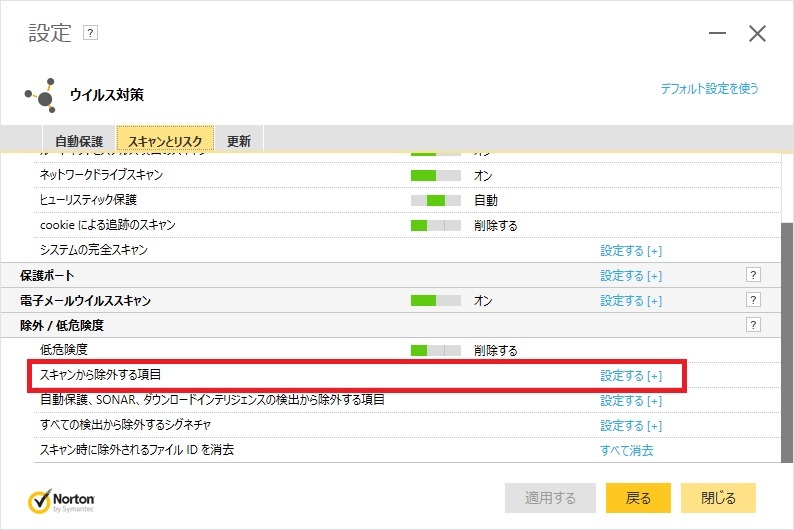Toggle ネットワークドライブスキャン switch
Image resolution: width=794 pixels, height=530 pixels.
tap(435, 175)
